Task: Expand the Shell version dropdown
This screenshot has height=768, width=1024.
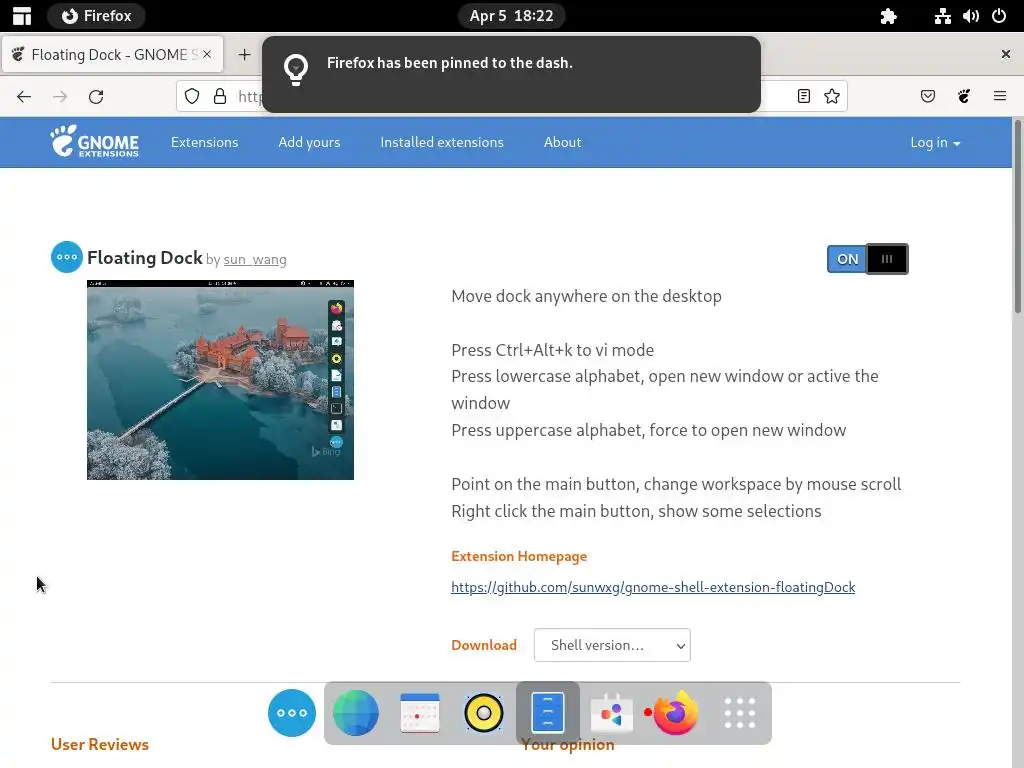Action: pyautogui.click(x=612, y=645)
